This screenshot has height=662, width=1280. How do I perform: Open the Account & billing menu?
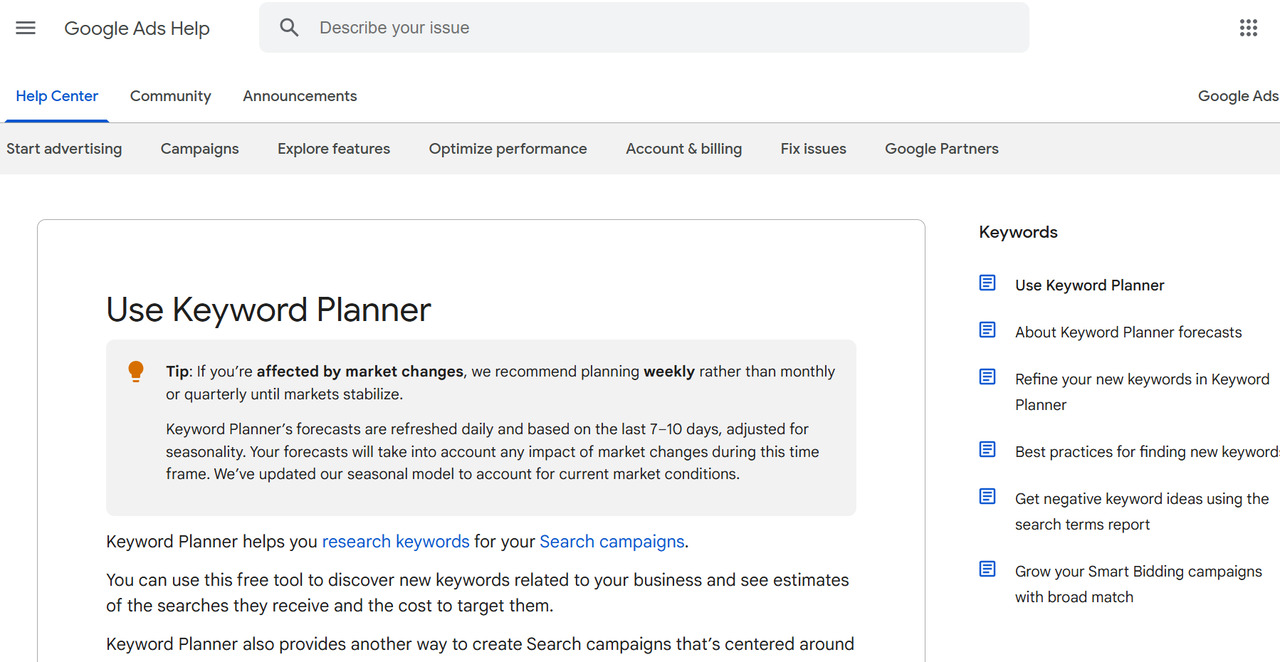pos(684,149)
